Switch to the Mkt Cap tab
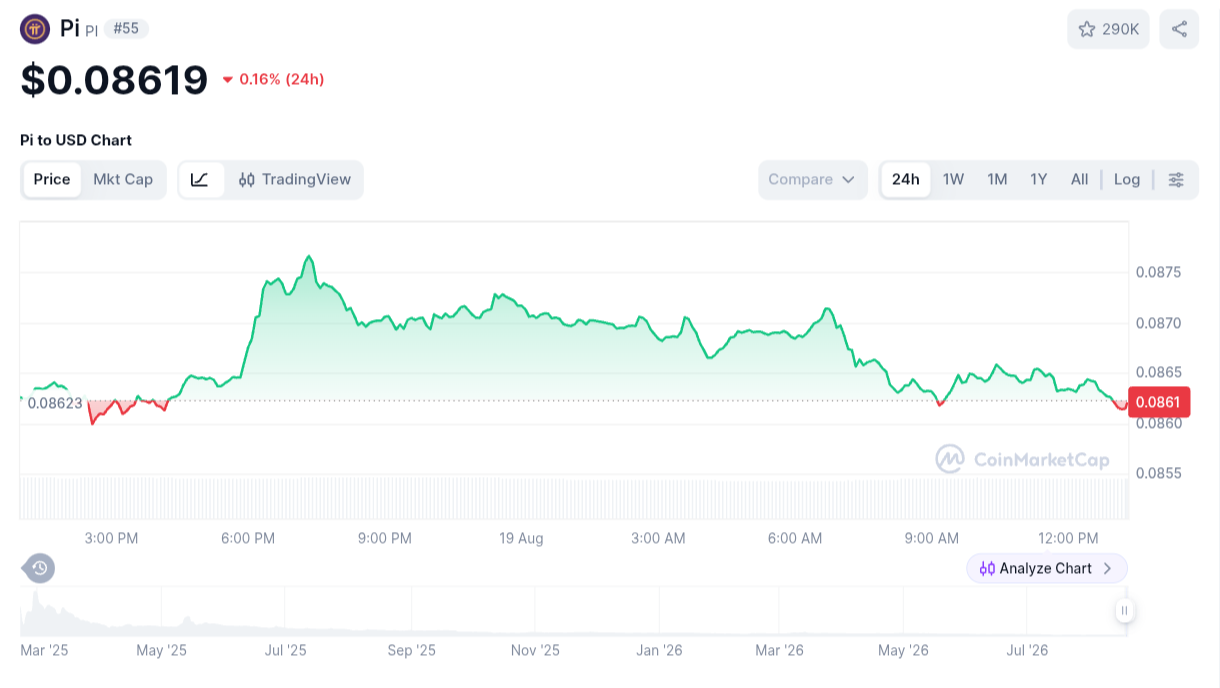The image size is (1220, 688). point(123,180)
